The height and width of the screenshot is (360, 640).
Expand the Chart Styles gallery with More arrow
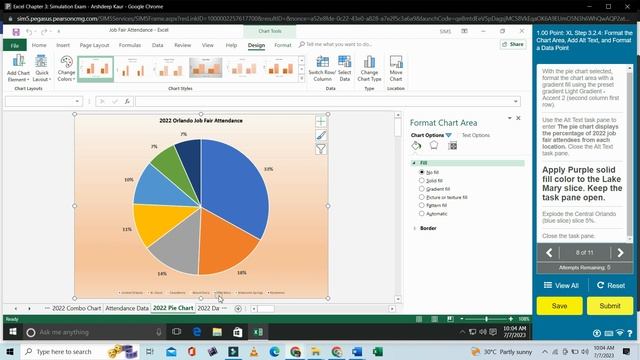tap(301, 78)
